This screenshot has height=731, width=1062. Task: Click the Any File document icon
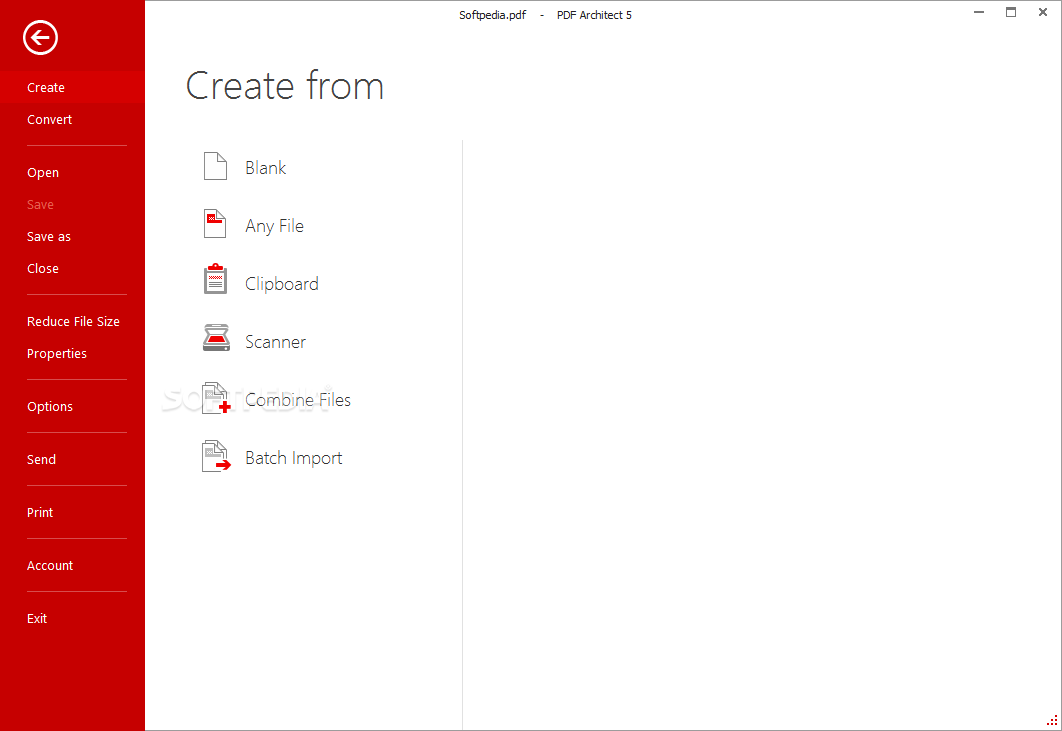[x=215, y=224]
